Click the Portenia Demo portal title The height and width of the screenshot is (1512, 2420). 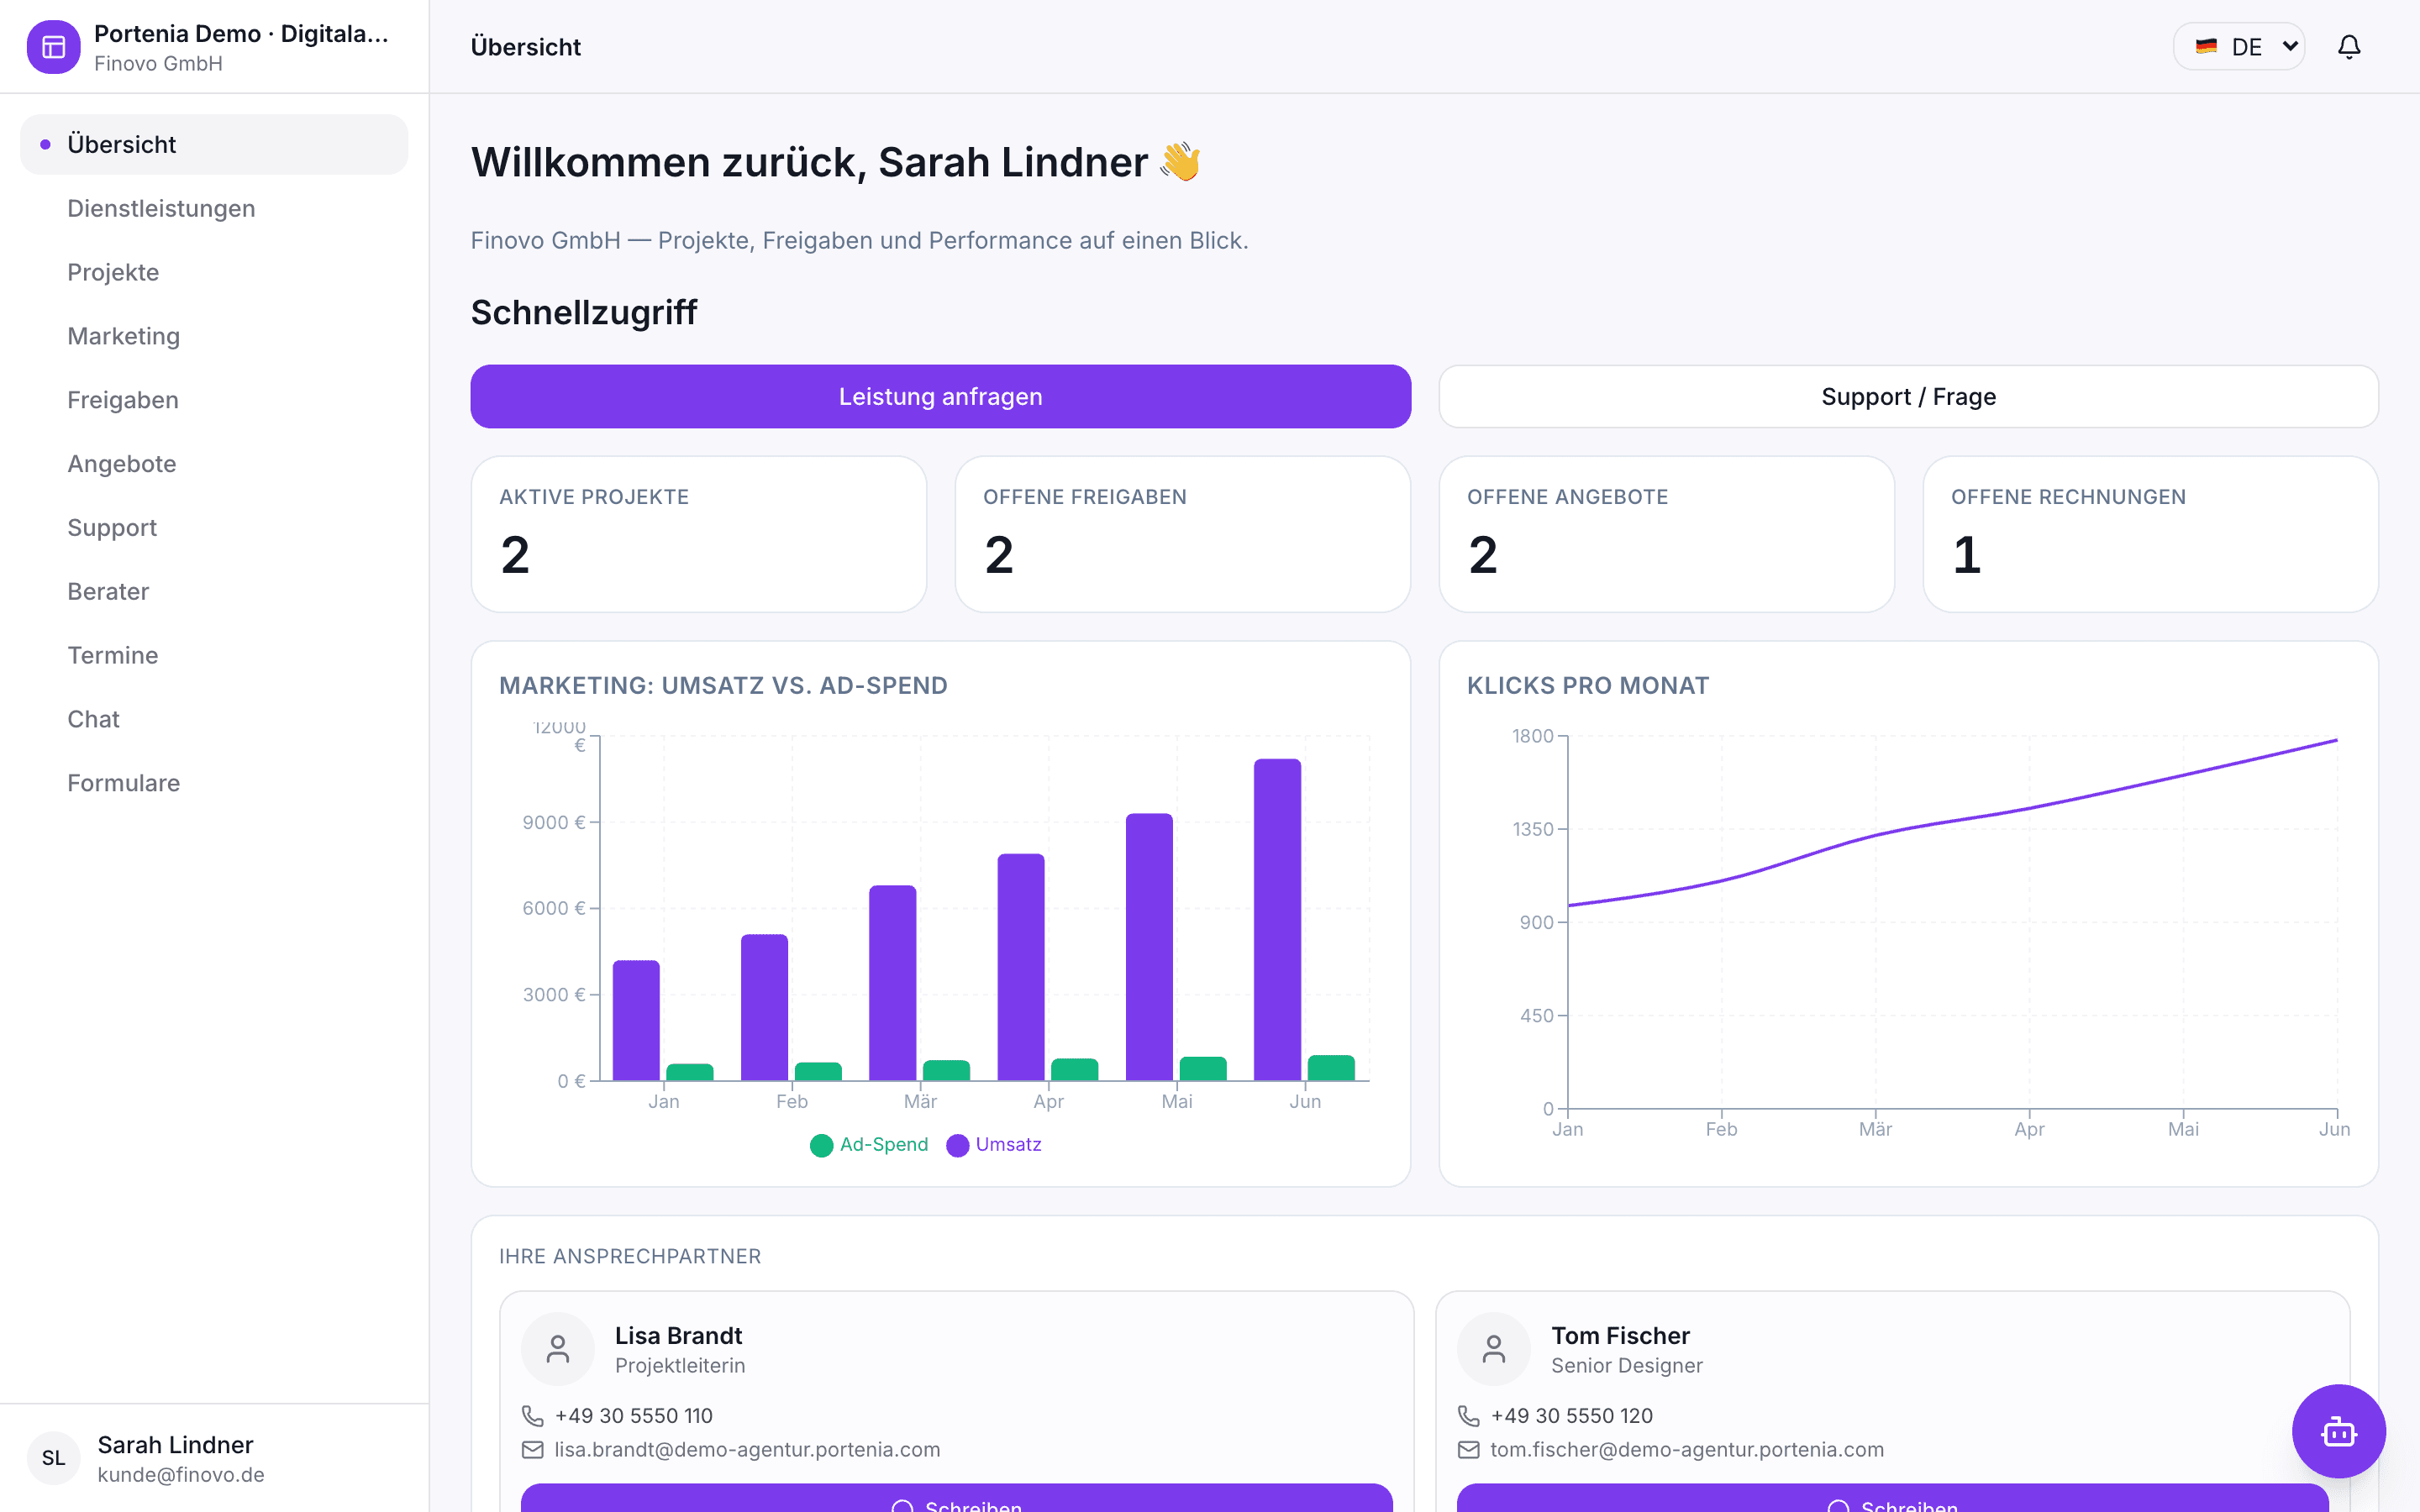[x=241, y=33]
